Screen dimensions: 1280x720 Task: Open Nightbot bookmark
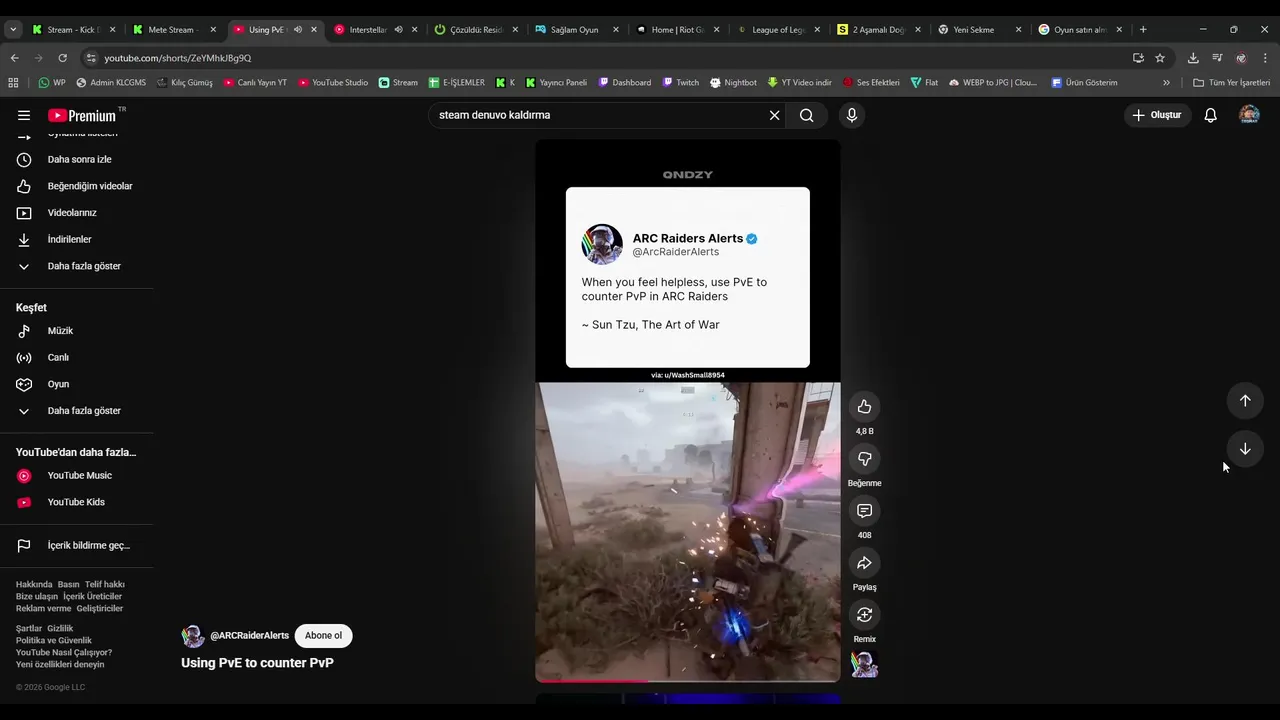click(733, 83)
